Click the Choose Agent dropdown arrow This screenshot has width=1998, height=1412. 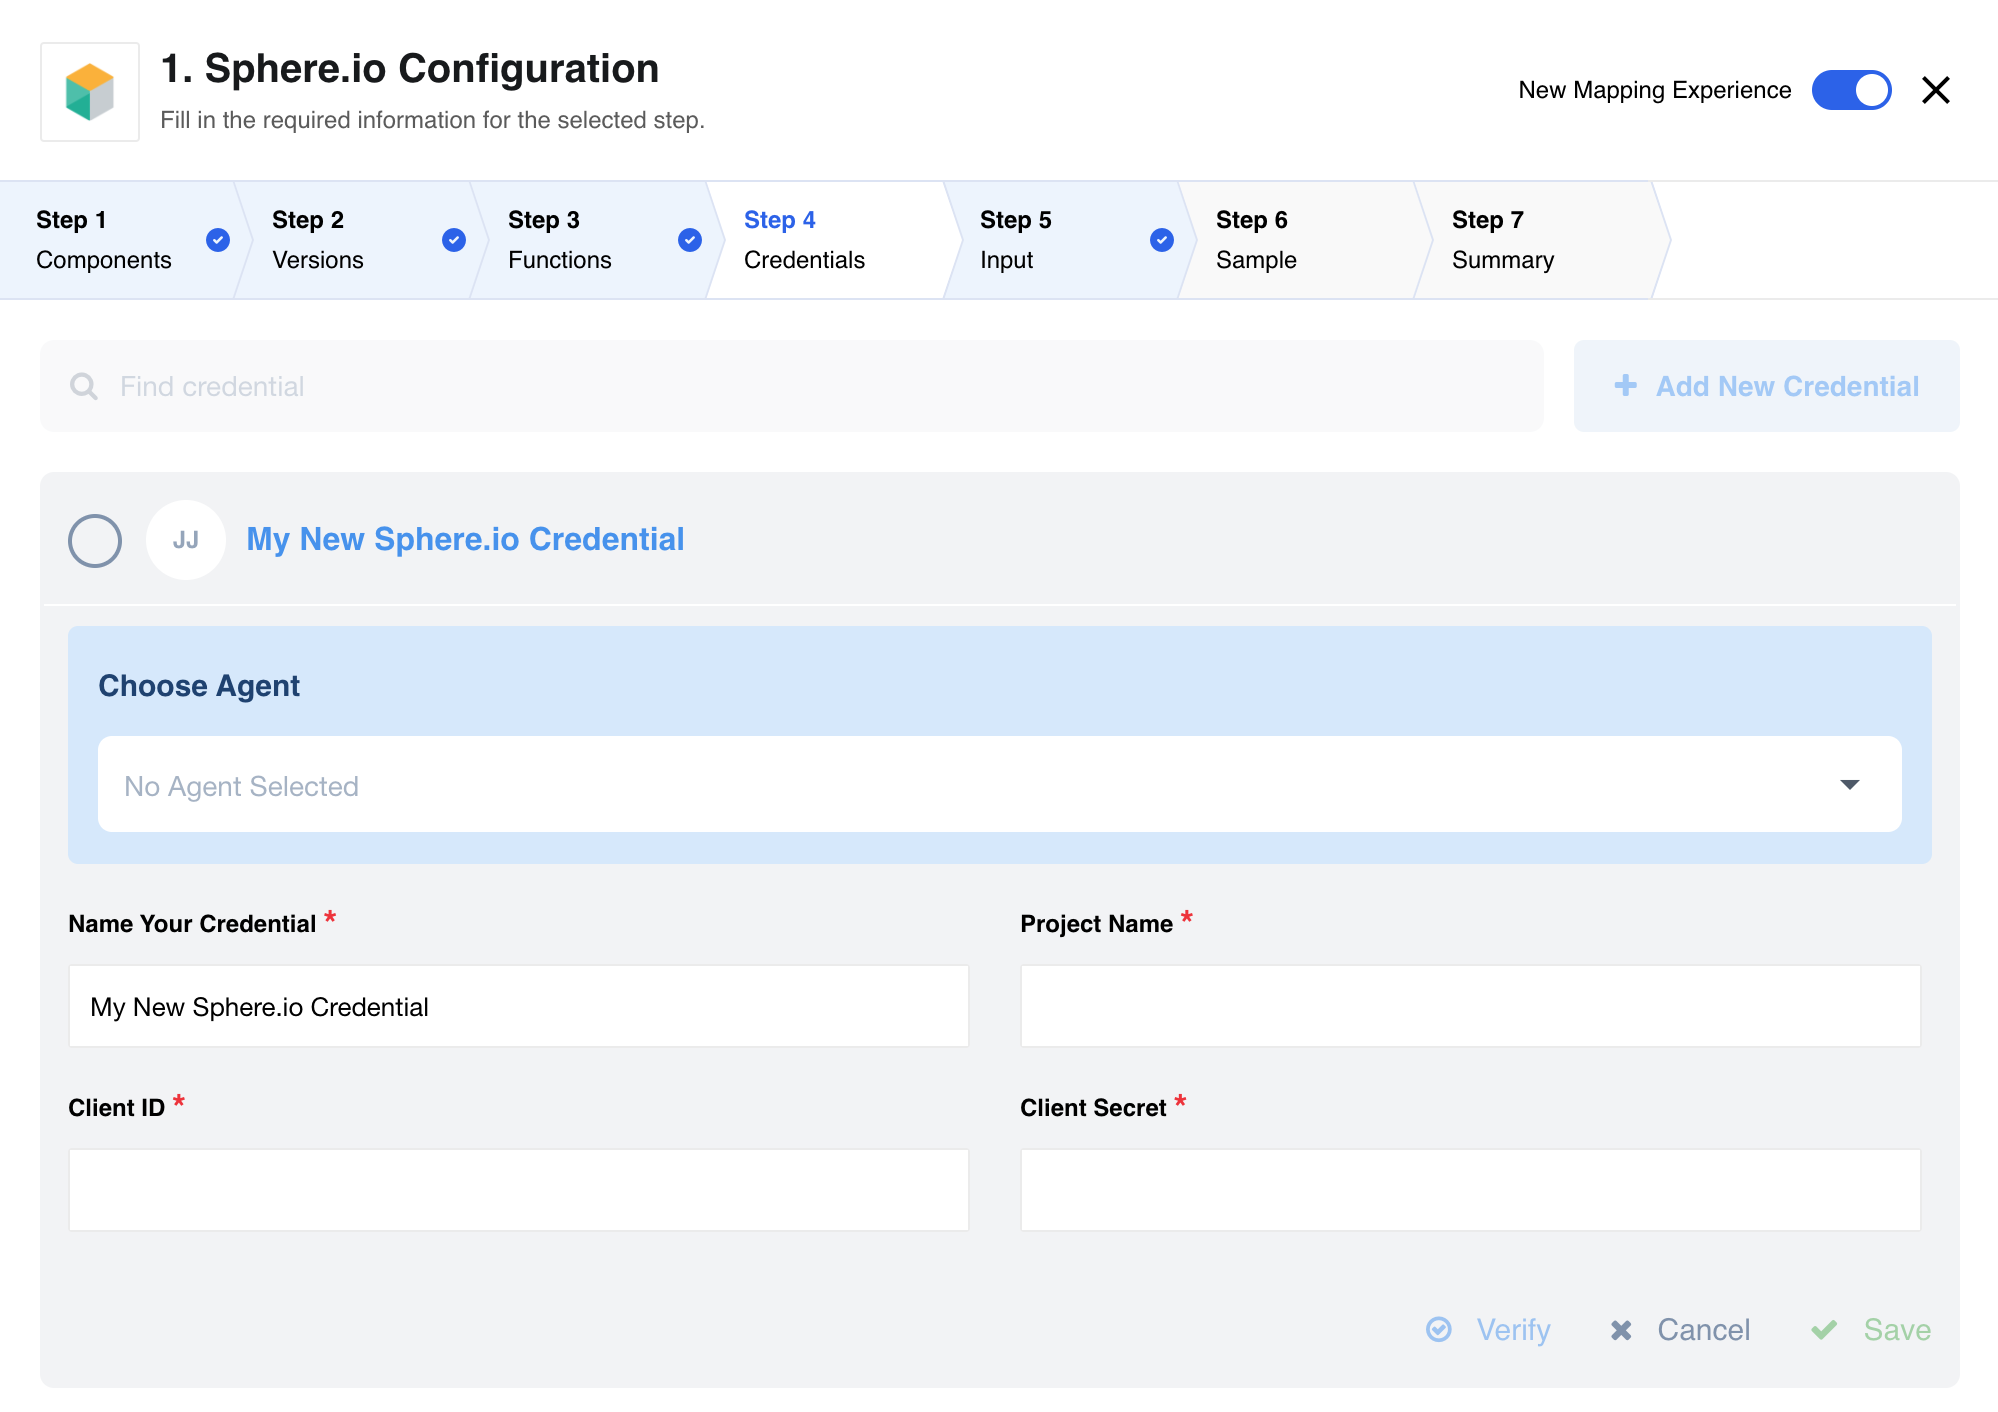point(1849,785)
